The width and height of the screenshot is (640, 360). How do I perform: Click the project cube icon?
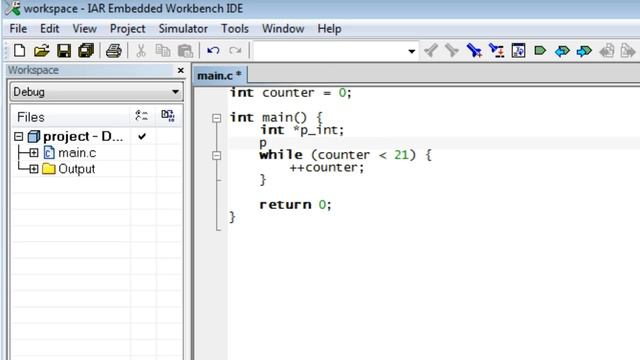pos(33,136)
